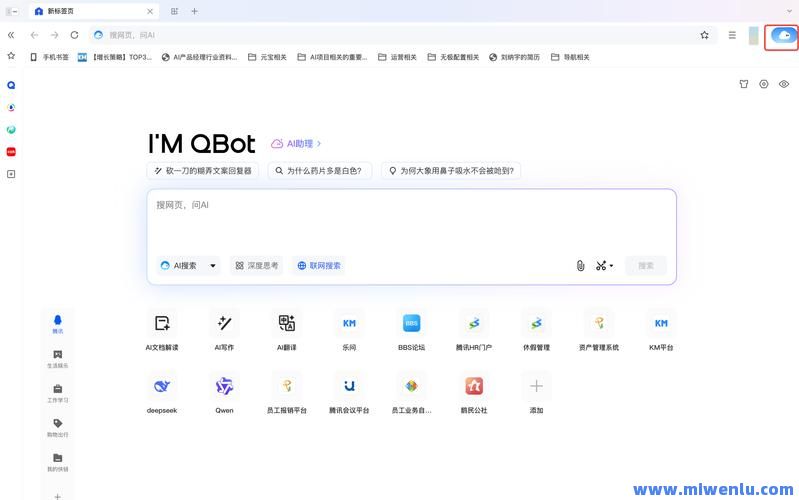The height and width of the screenshot is (500, 799).
Task: Click the scissors screenshot icon
Action: click(x=601, y=266)
